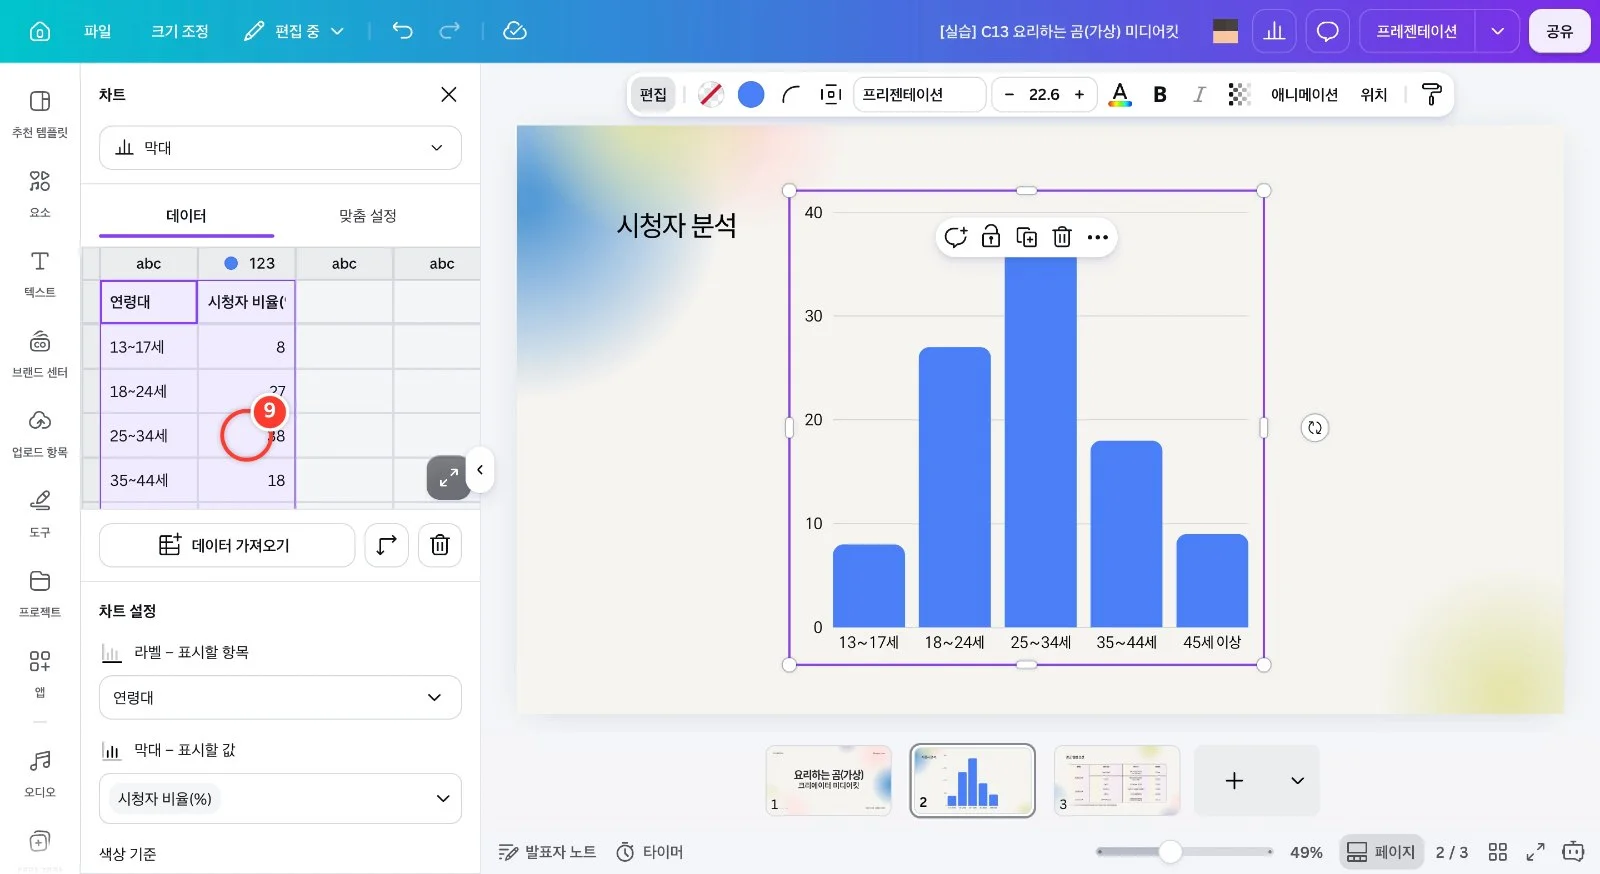
Task: Click the no-border stroke icon in toolbar
Action: point(711,94)
